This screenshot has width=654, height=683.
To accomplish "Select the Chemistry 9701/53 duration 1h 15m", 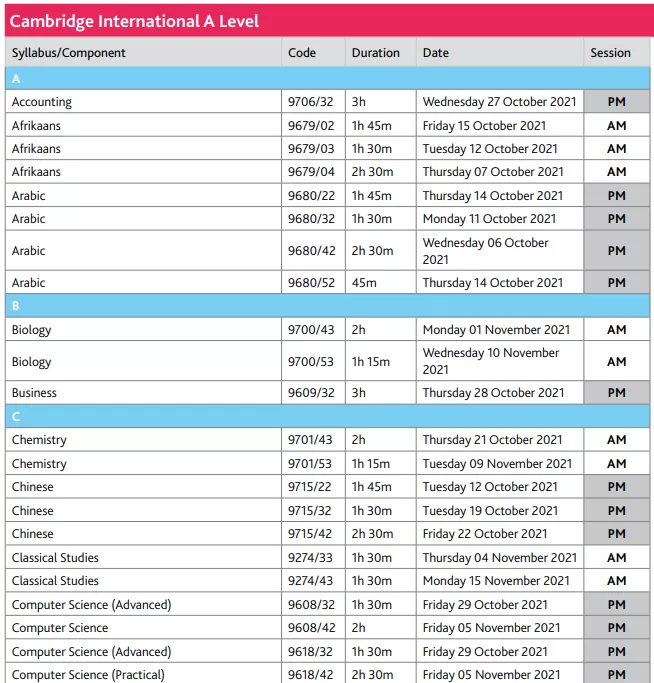I will coord(371,463).
